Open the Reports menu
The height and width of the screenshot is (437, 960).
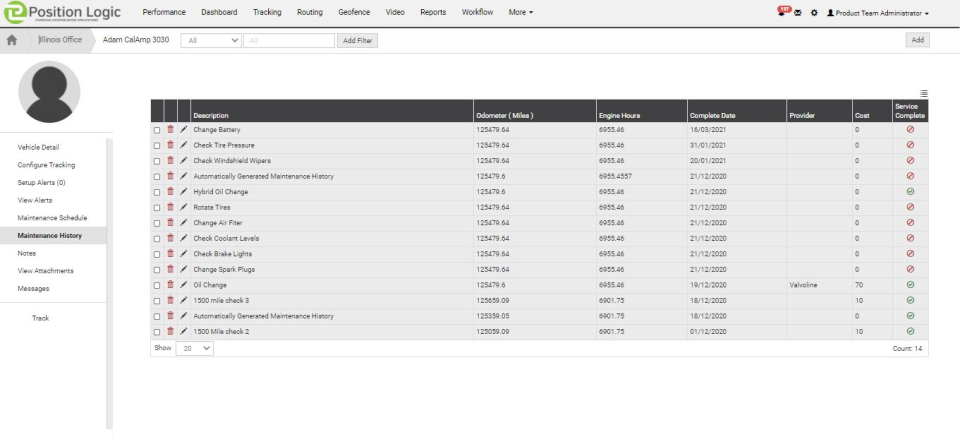(433, 12)
